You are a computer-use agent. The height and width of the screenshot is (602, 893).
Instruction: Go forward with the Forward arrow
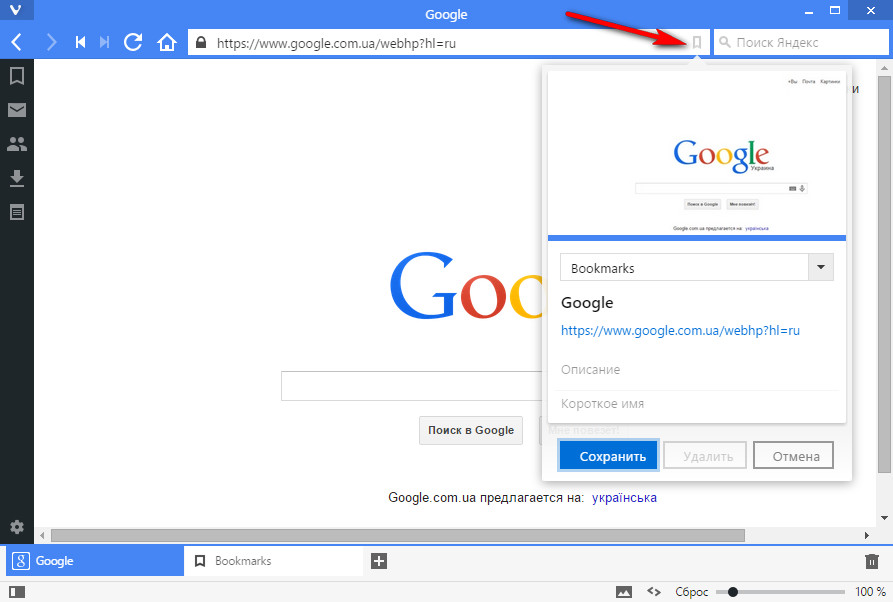click(51, 42)
